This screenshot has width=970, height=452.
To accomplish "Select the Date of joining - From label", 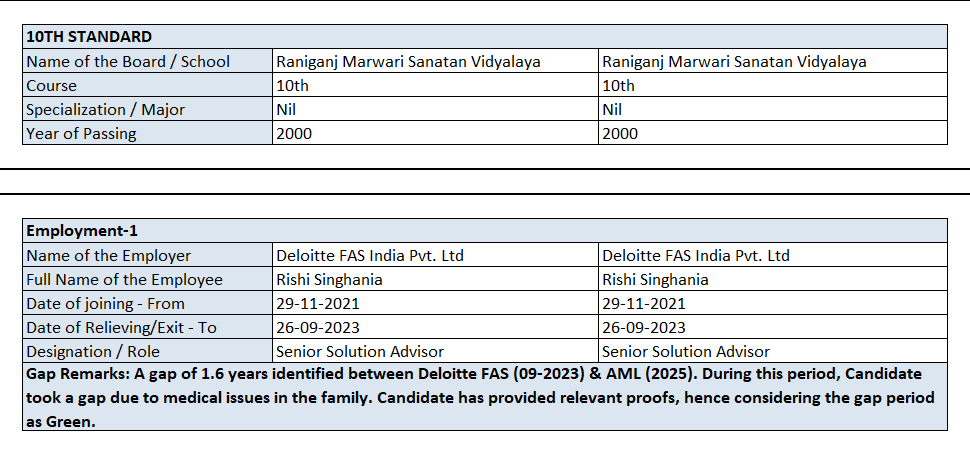I will coord(105,303).
